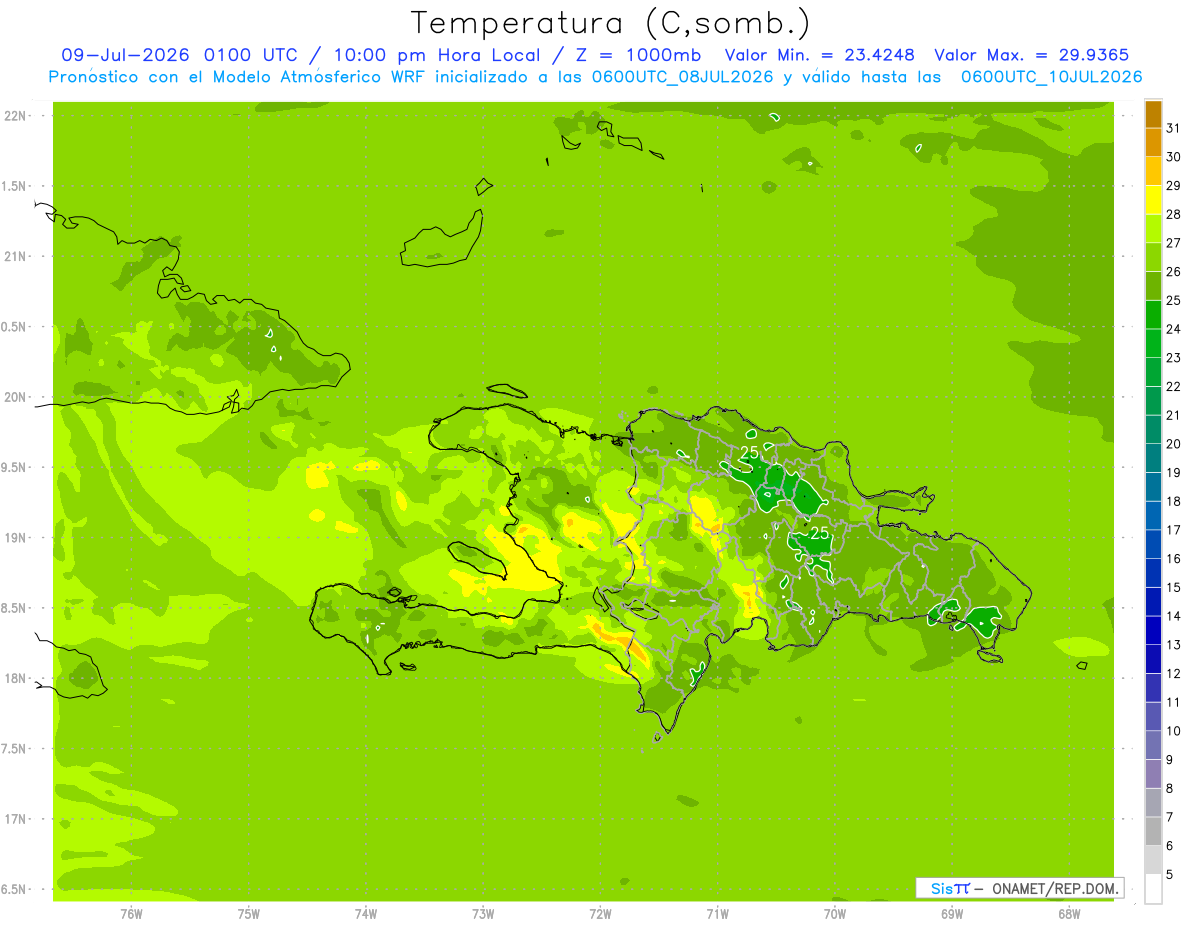
Task: Pick the green legend swatch between 24 and 25
Action: (x=1153, y=315)
